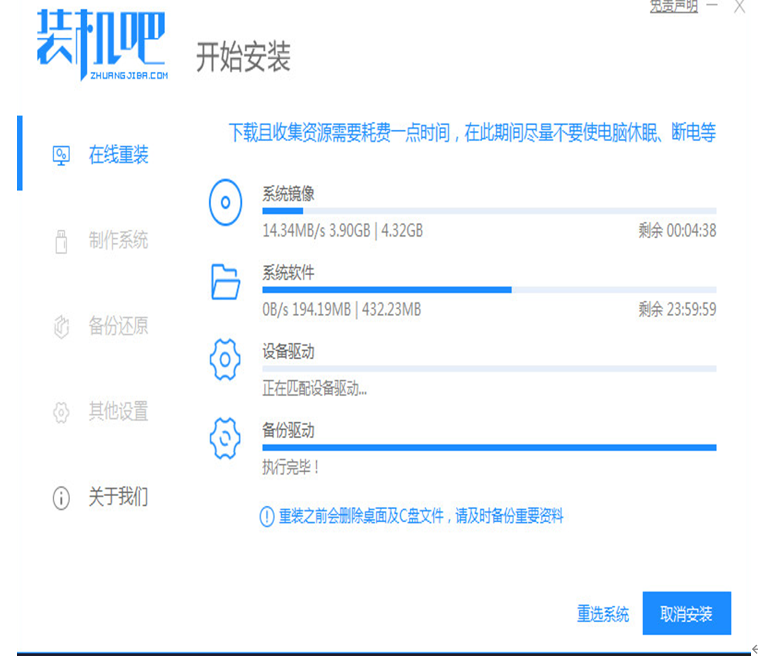
Task: Click the 系统镜像 disc icon
Action: point(226,205)
